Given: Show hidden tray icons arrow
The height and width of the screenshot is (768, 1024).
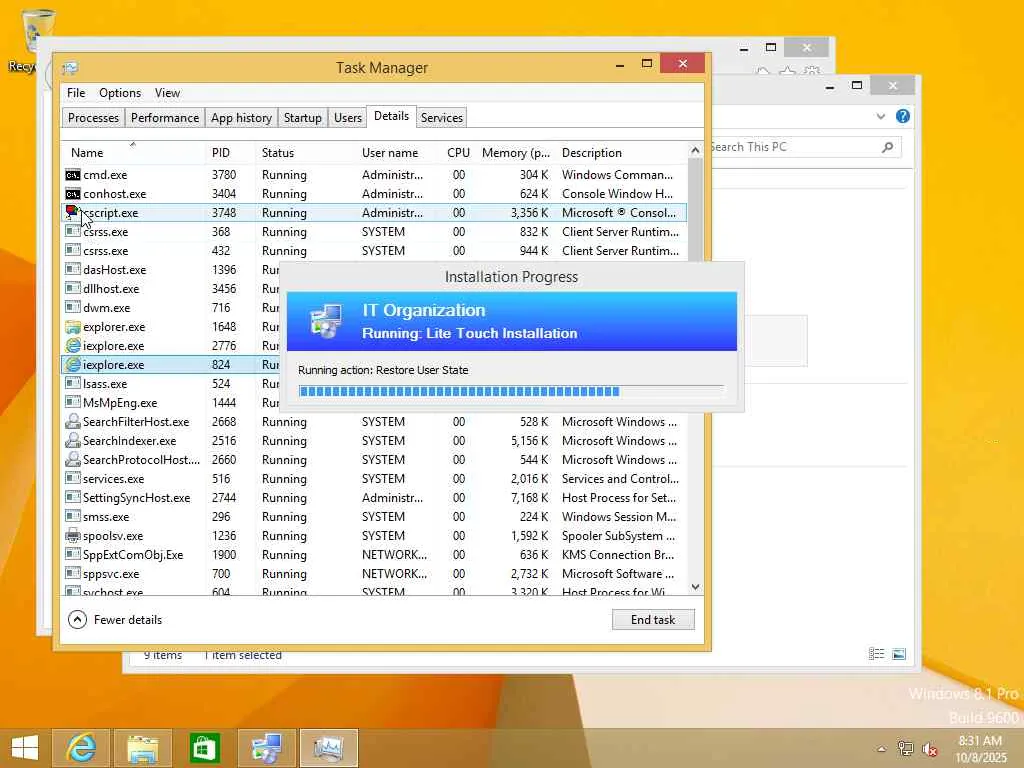Looking at the screenshot, I should coord(881,749).
